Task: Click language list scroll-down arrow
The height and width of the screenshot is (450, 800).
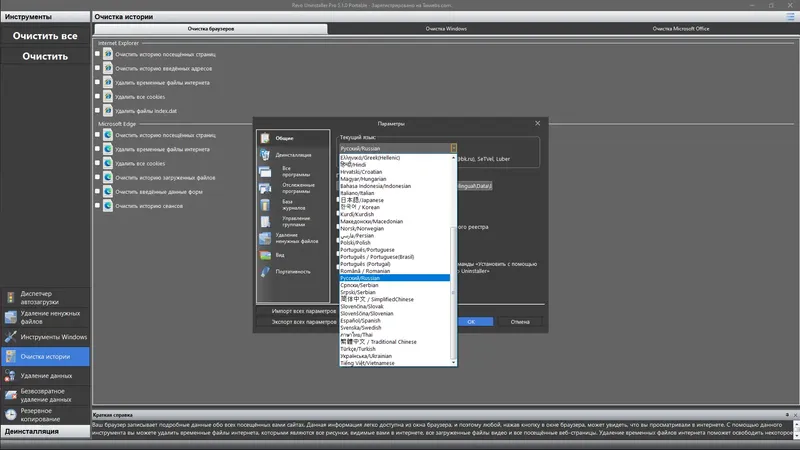Action: tap(453, 362)
